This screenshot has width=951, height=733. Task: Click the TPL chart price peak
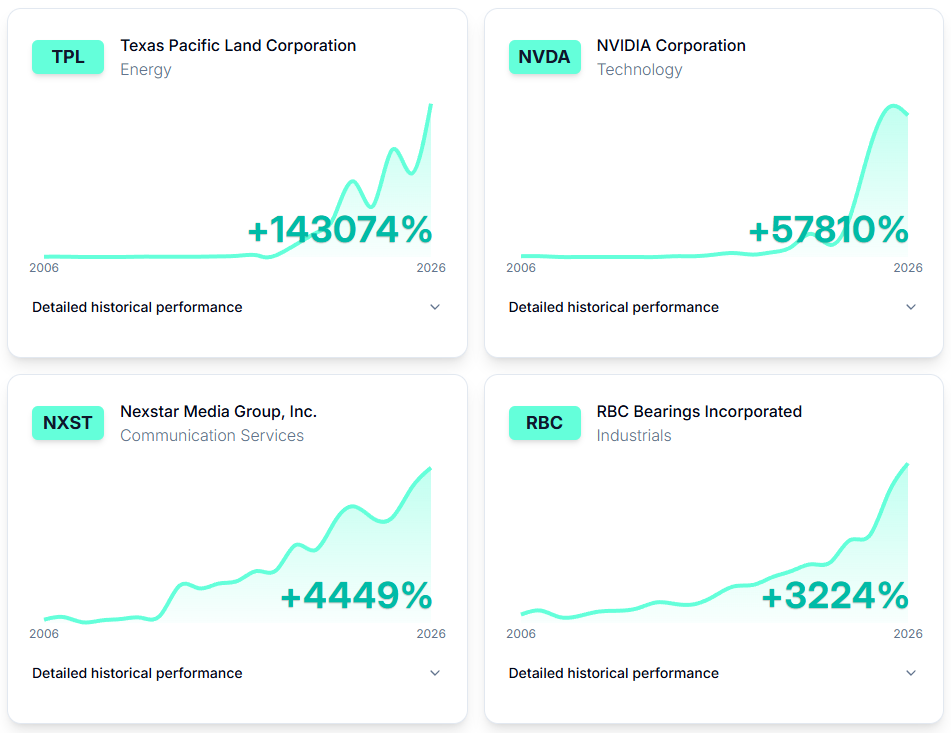click(431, 105)
